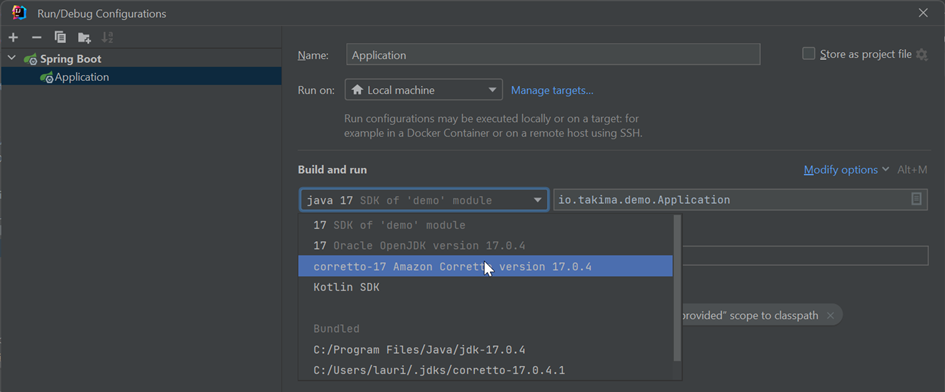Enable Store as project file checkbox
The width and height of the screenshot is (945, 392).
click(x=809, y=54)
